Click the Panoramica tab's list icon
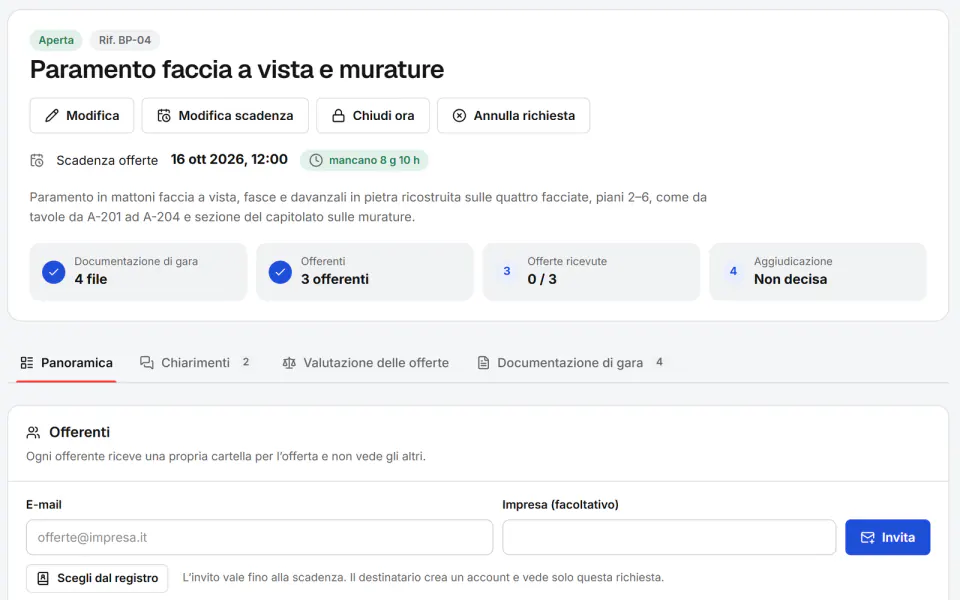 [27, 363]
